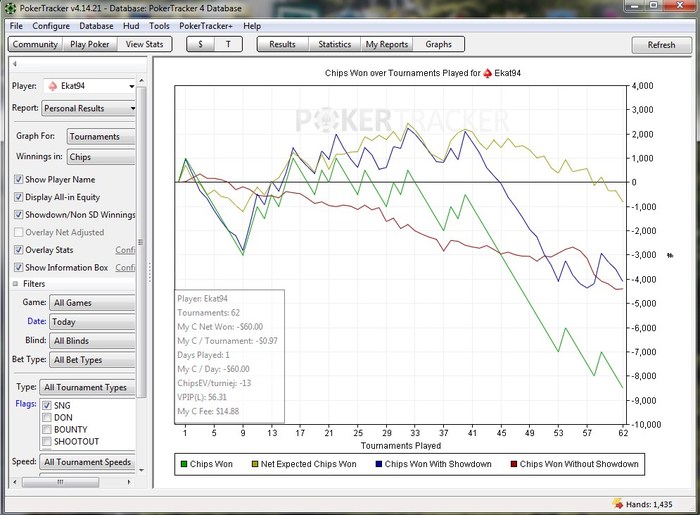This screenshot has width=700, height=515.
Task: Open the Blind filter All Blinds
Action: tap(92, 341)
